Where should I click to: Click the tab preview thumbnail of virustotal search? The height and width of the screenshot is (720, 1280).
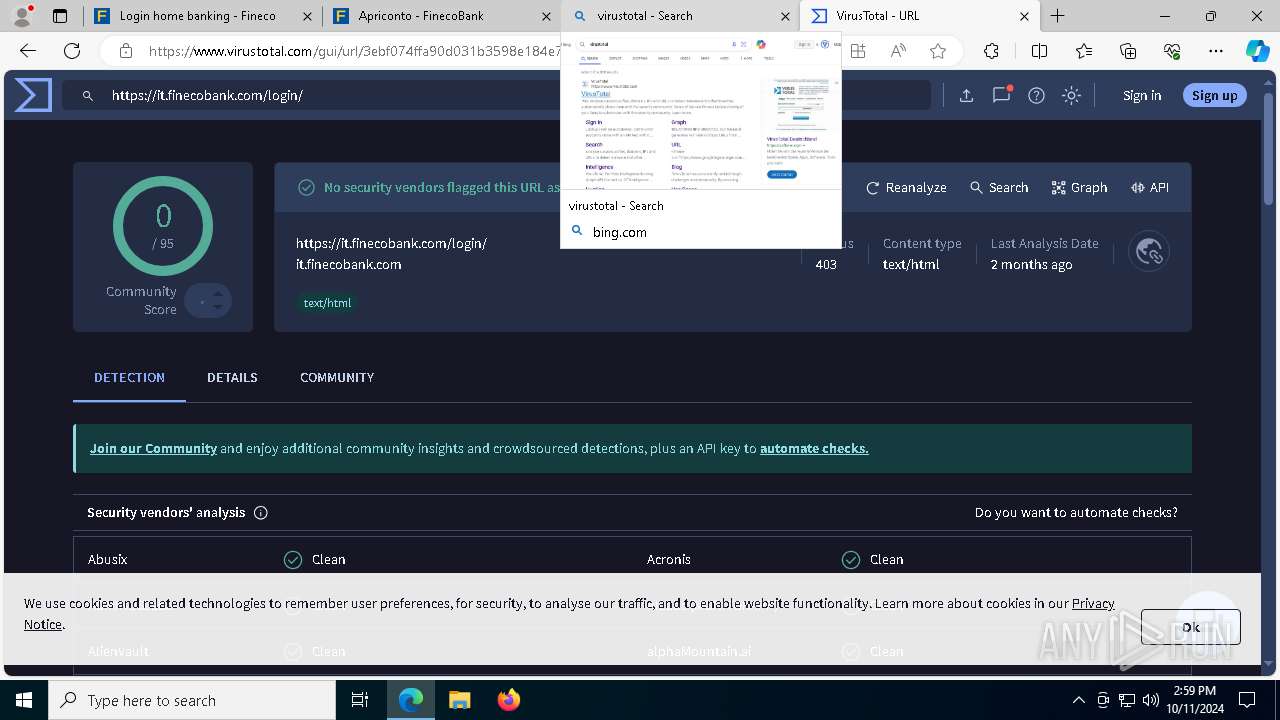[701, 111]
